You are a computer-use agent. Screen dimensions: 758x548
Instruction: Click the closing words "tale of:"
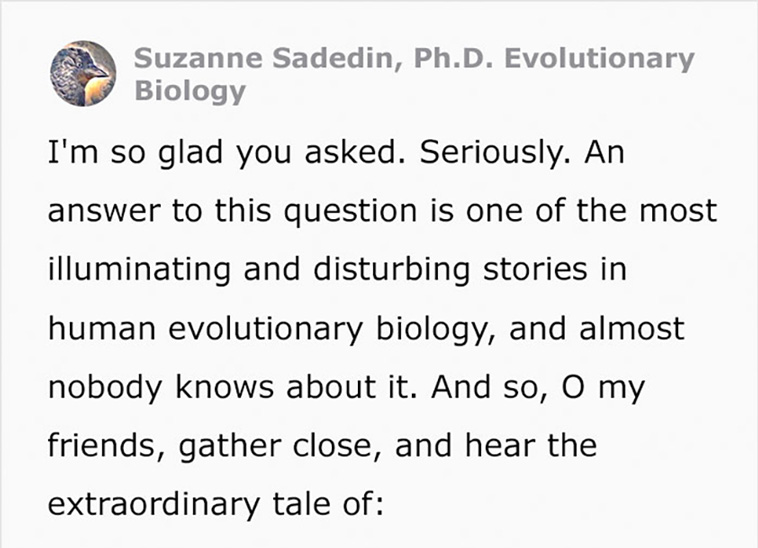[328, 504]
